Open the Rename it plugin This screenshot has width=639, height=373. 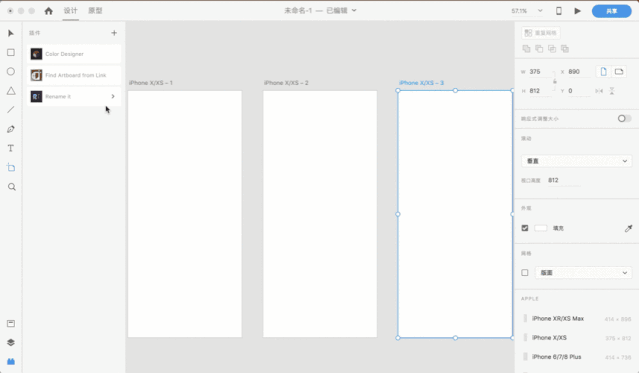point(74,97)
